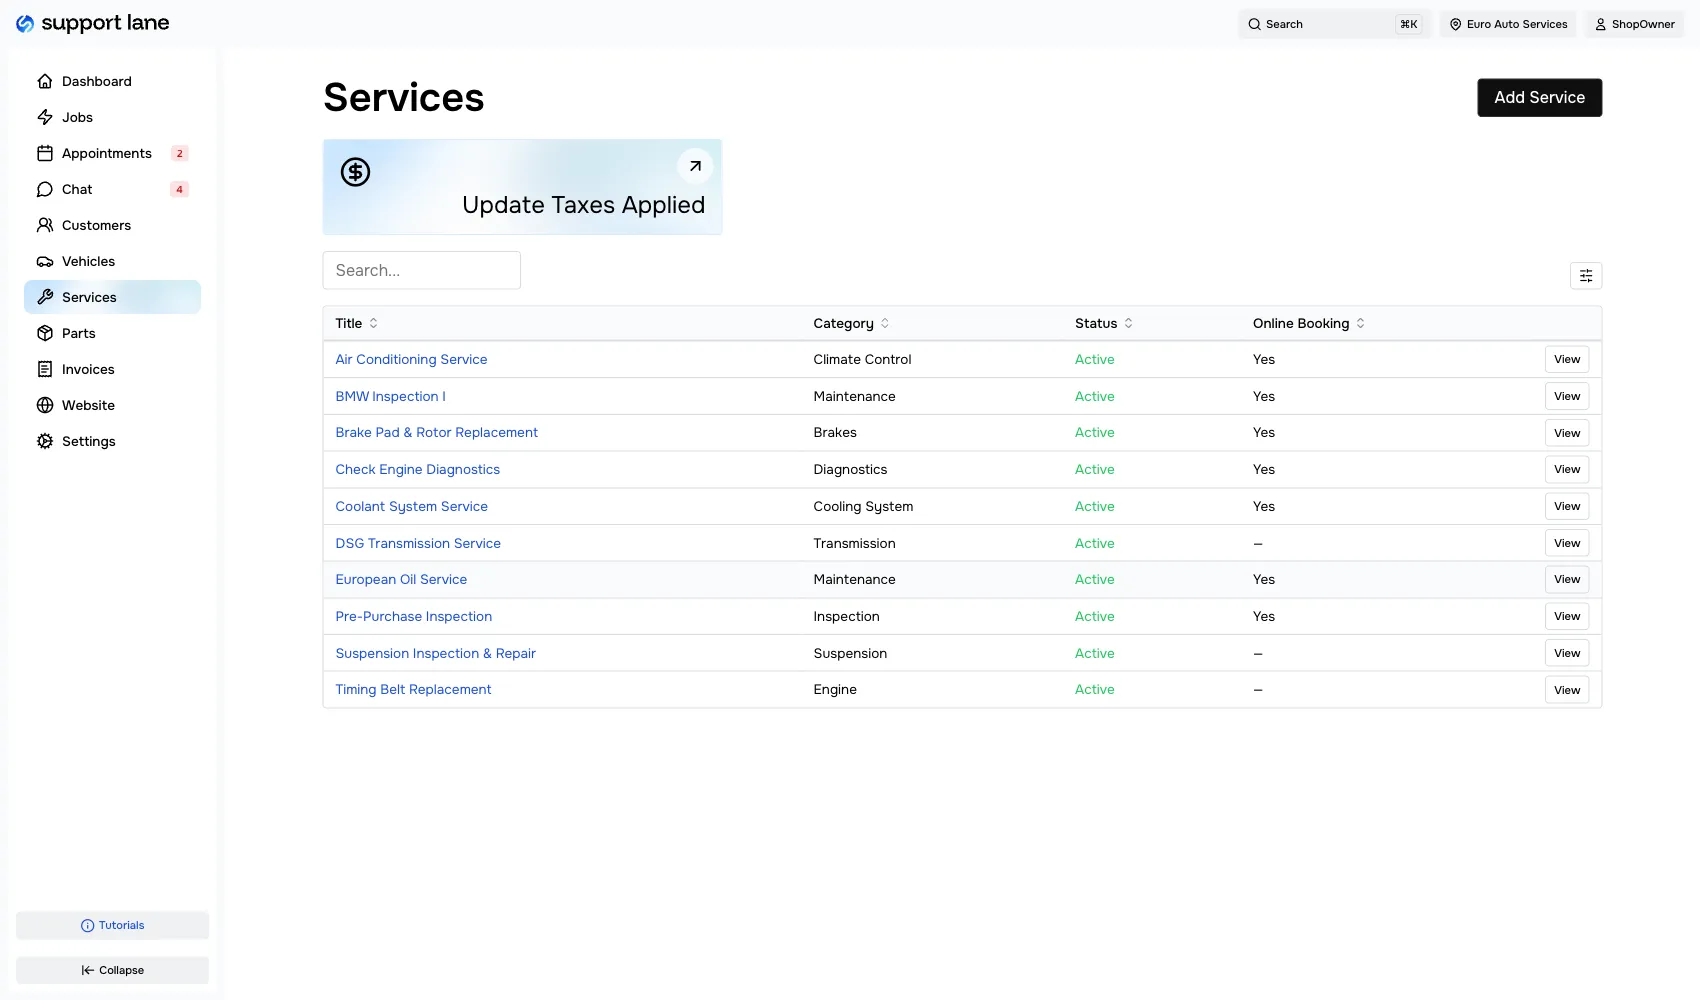Click Climate Control category cell
1700x1000 pixels.
pos(862,359)
